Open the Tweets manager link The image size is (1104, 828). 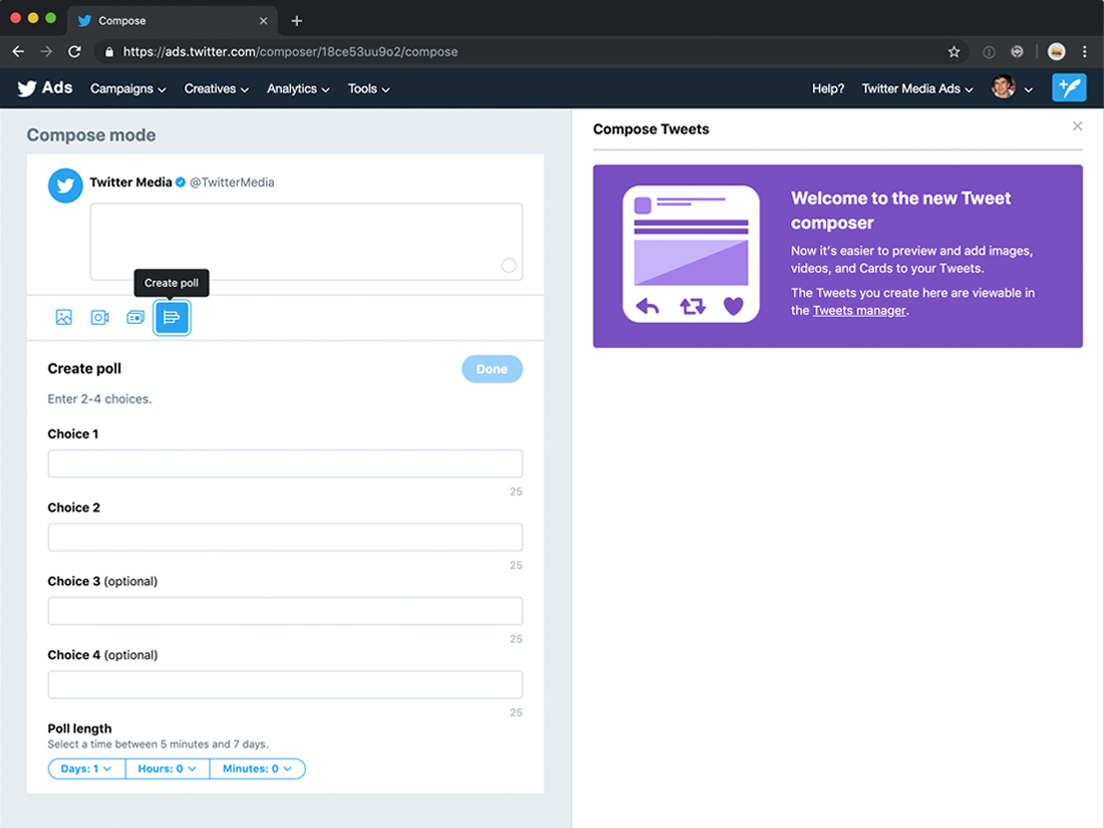pos(859,310)
